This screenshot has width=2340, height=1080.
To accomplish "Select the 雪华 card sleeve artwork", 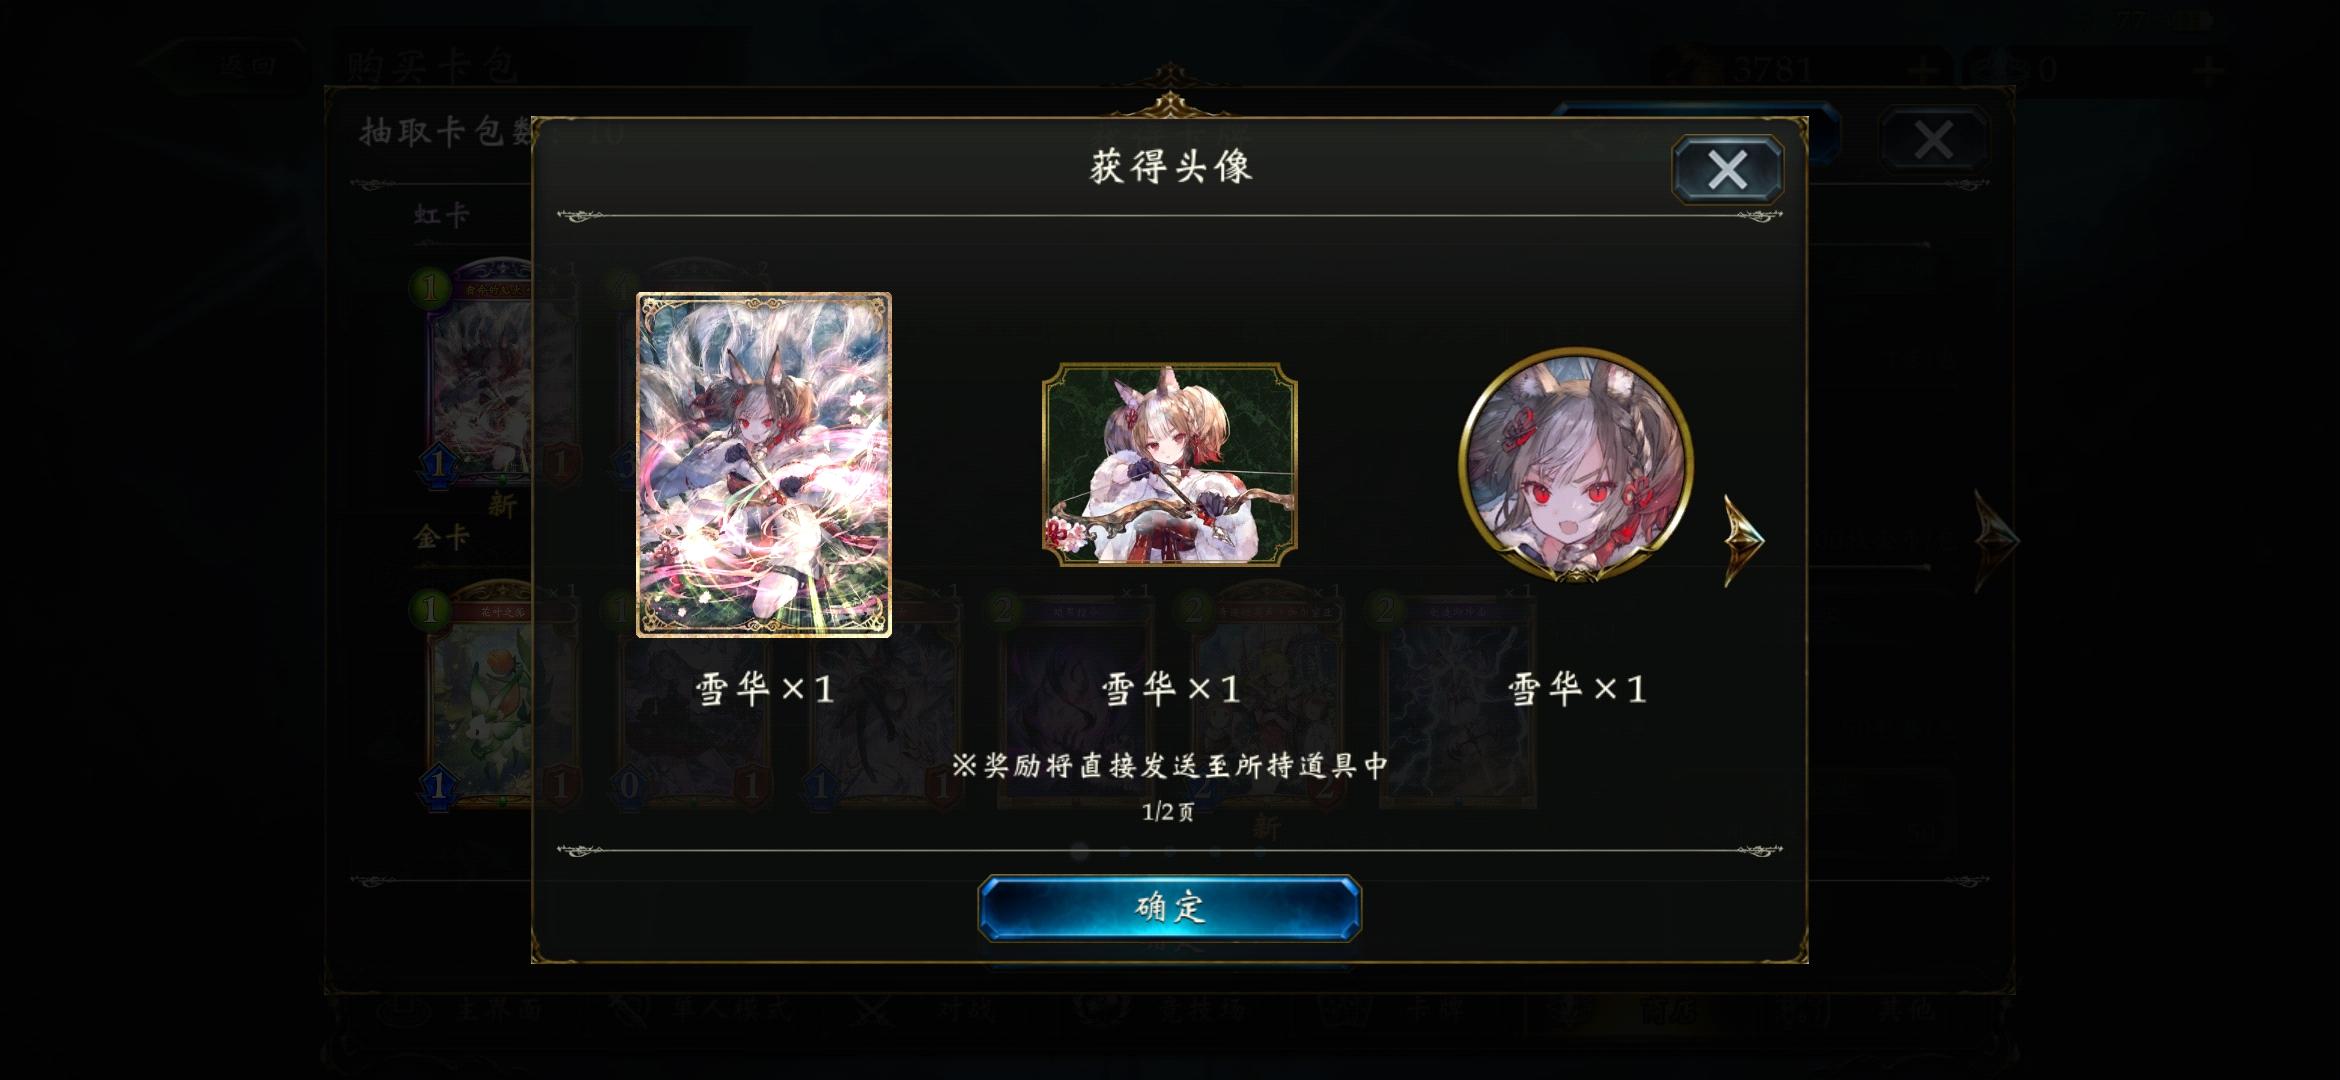I will click(764, 464).
